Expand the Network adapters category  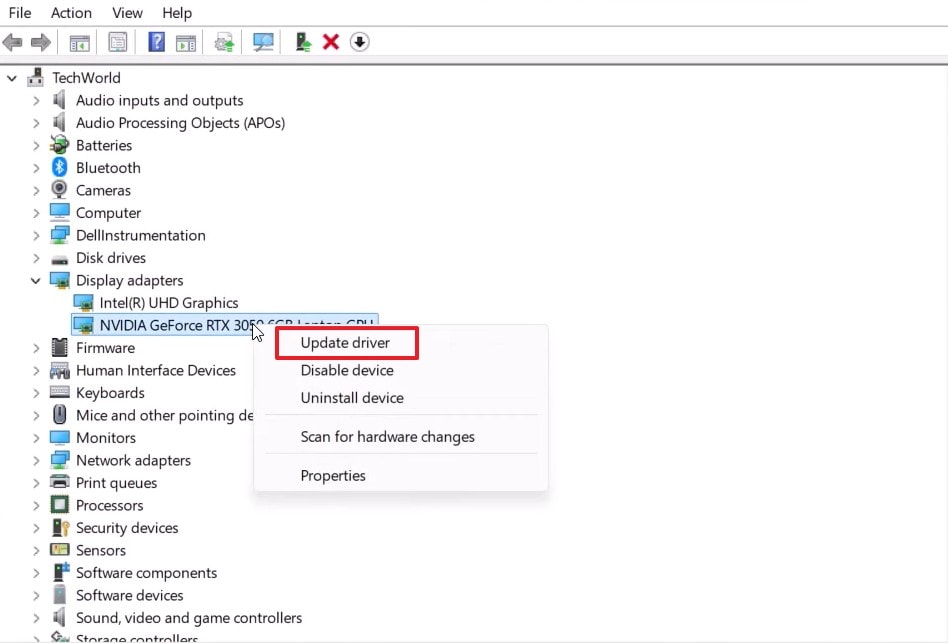tap(37, 460)
